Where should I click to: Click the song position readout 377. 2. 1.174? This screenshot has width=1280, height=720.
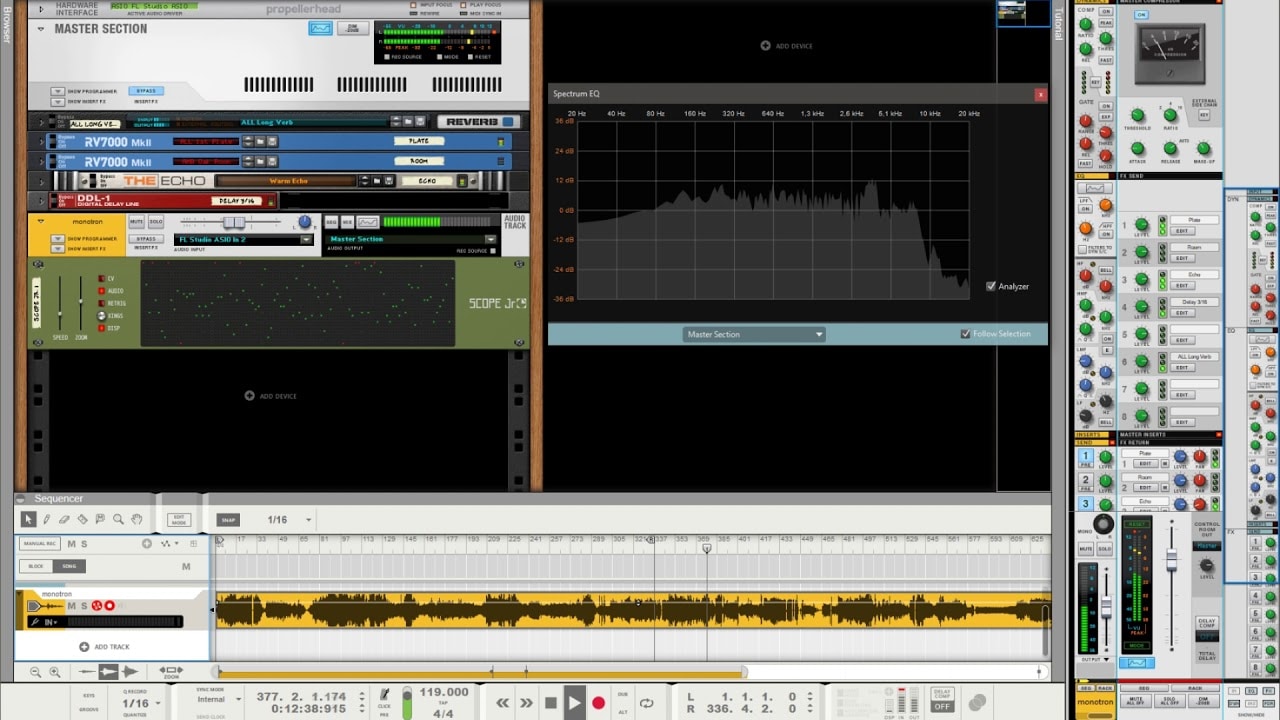tap(301, 696)
